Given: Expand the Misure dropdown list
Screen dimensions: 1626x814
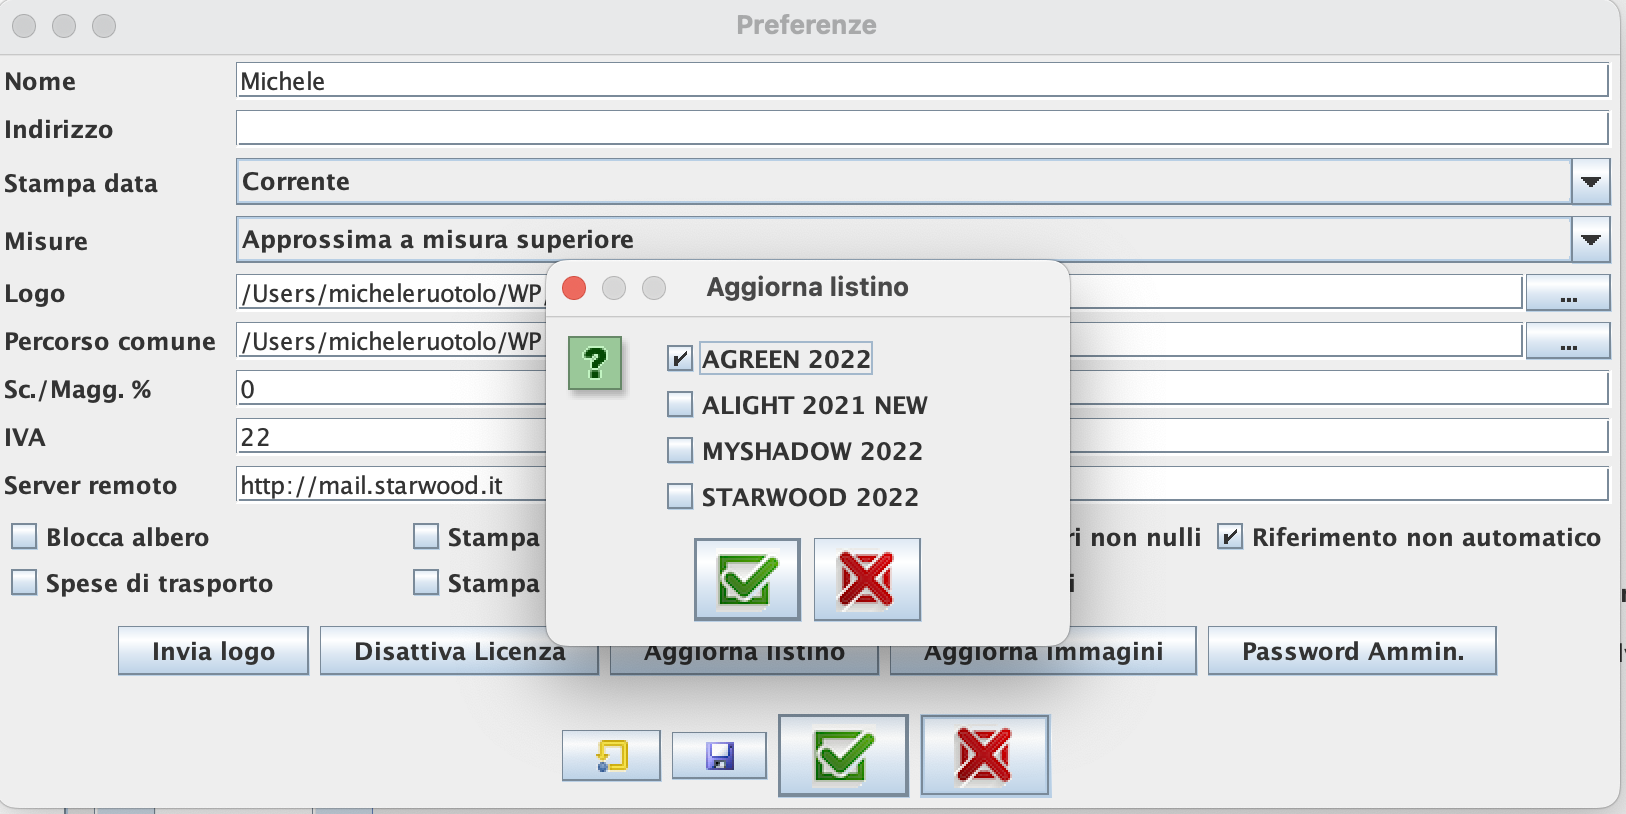Looking at the screenshot, I should click(x=1590, y=240).
